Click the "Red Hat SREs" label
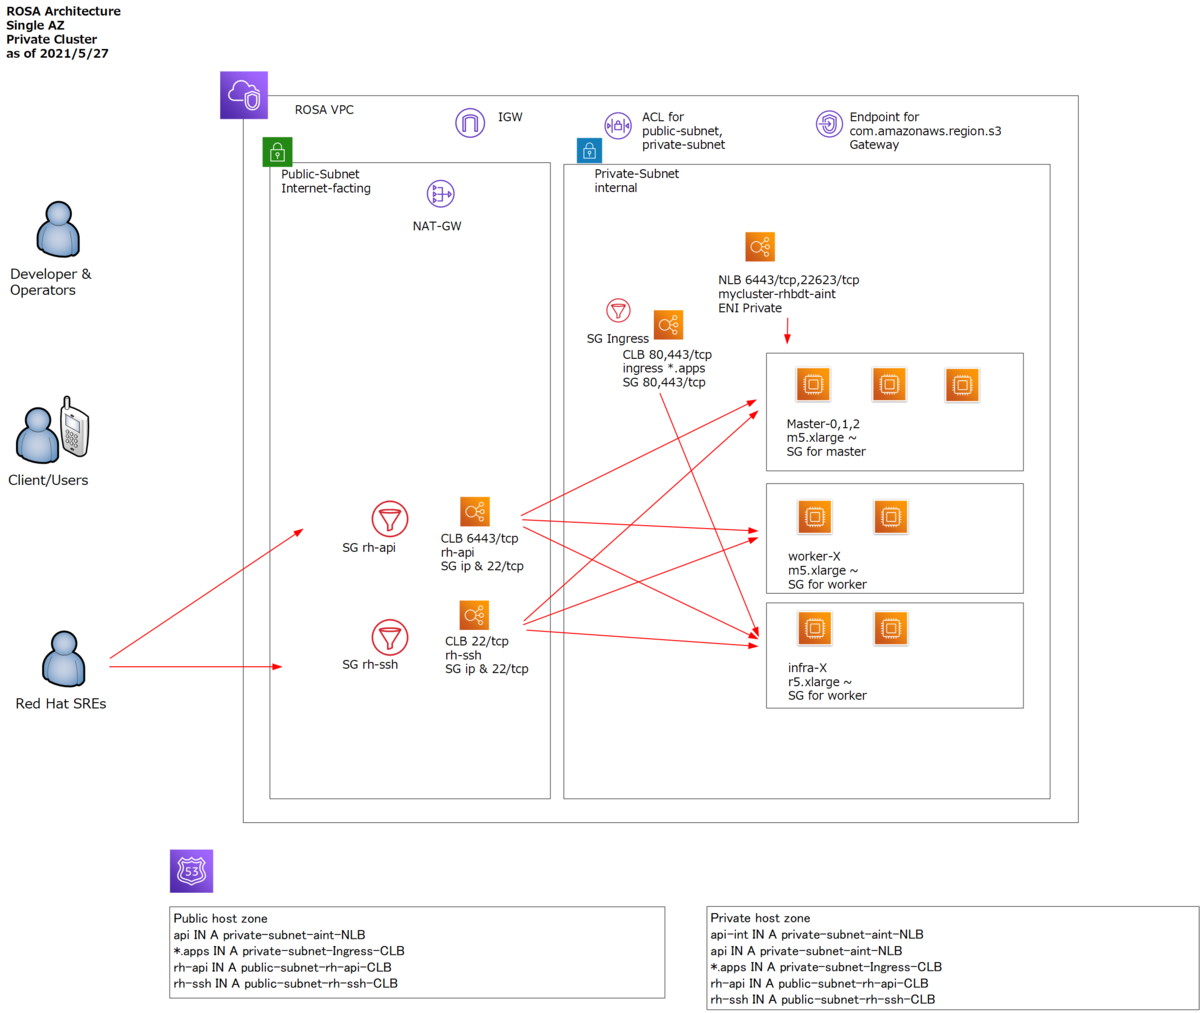This screenshot has height=1013, width=1200. pyautogui.click(x=61, y=704)
